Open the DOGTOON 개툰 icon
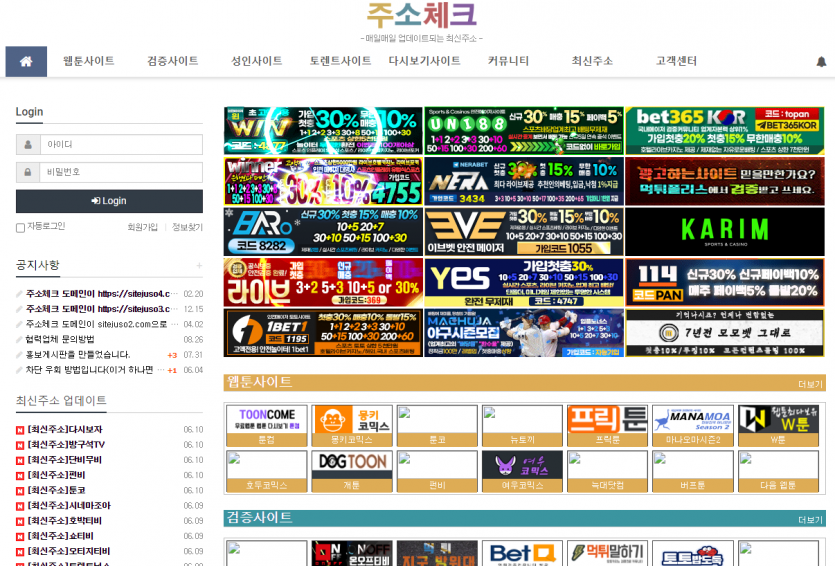 (x=351, y=471)
